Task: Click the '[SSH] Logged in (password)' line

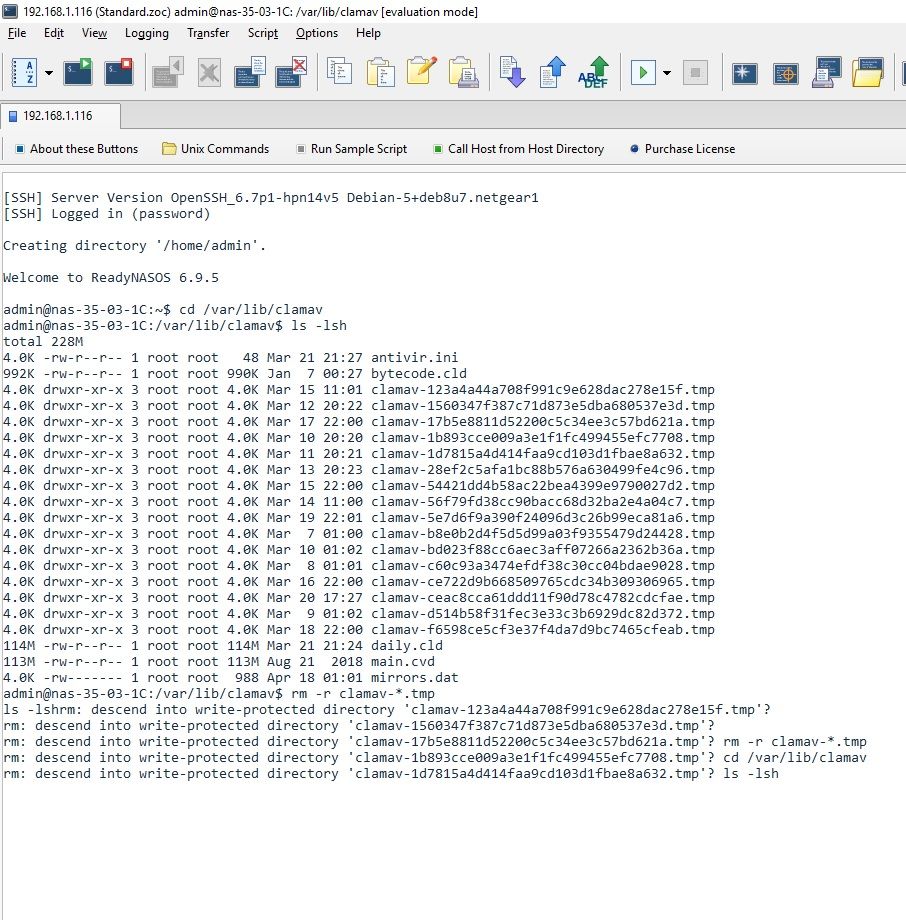Action: (x=107, y=214)
